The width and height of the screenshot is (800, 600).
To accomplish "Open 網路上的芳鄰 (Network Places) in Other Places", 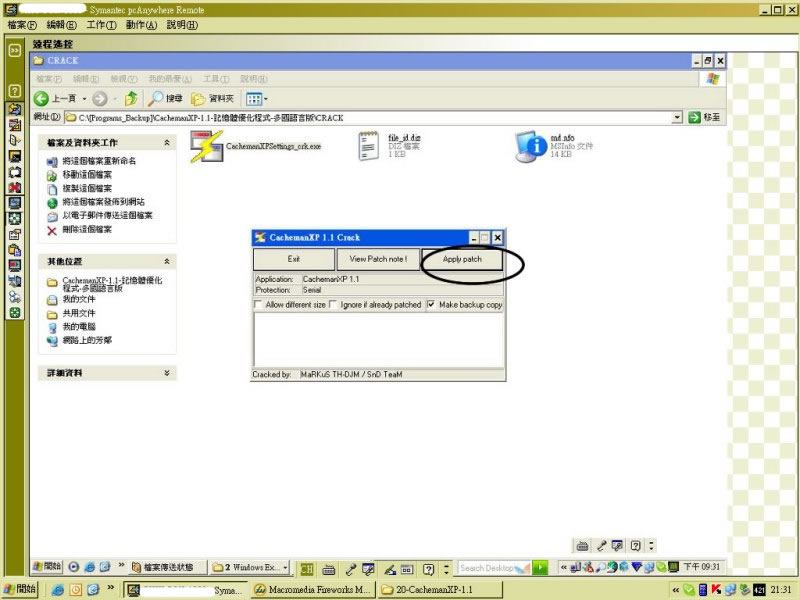I will tap(87, 340).
